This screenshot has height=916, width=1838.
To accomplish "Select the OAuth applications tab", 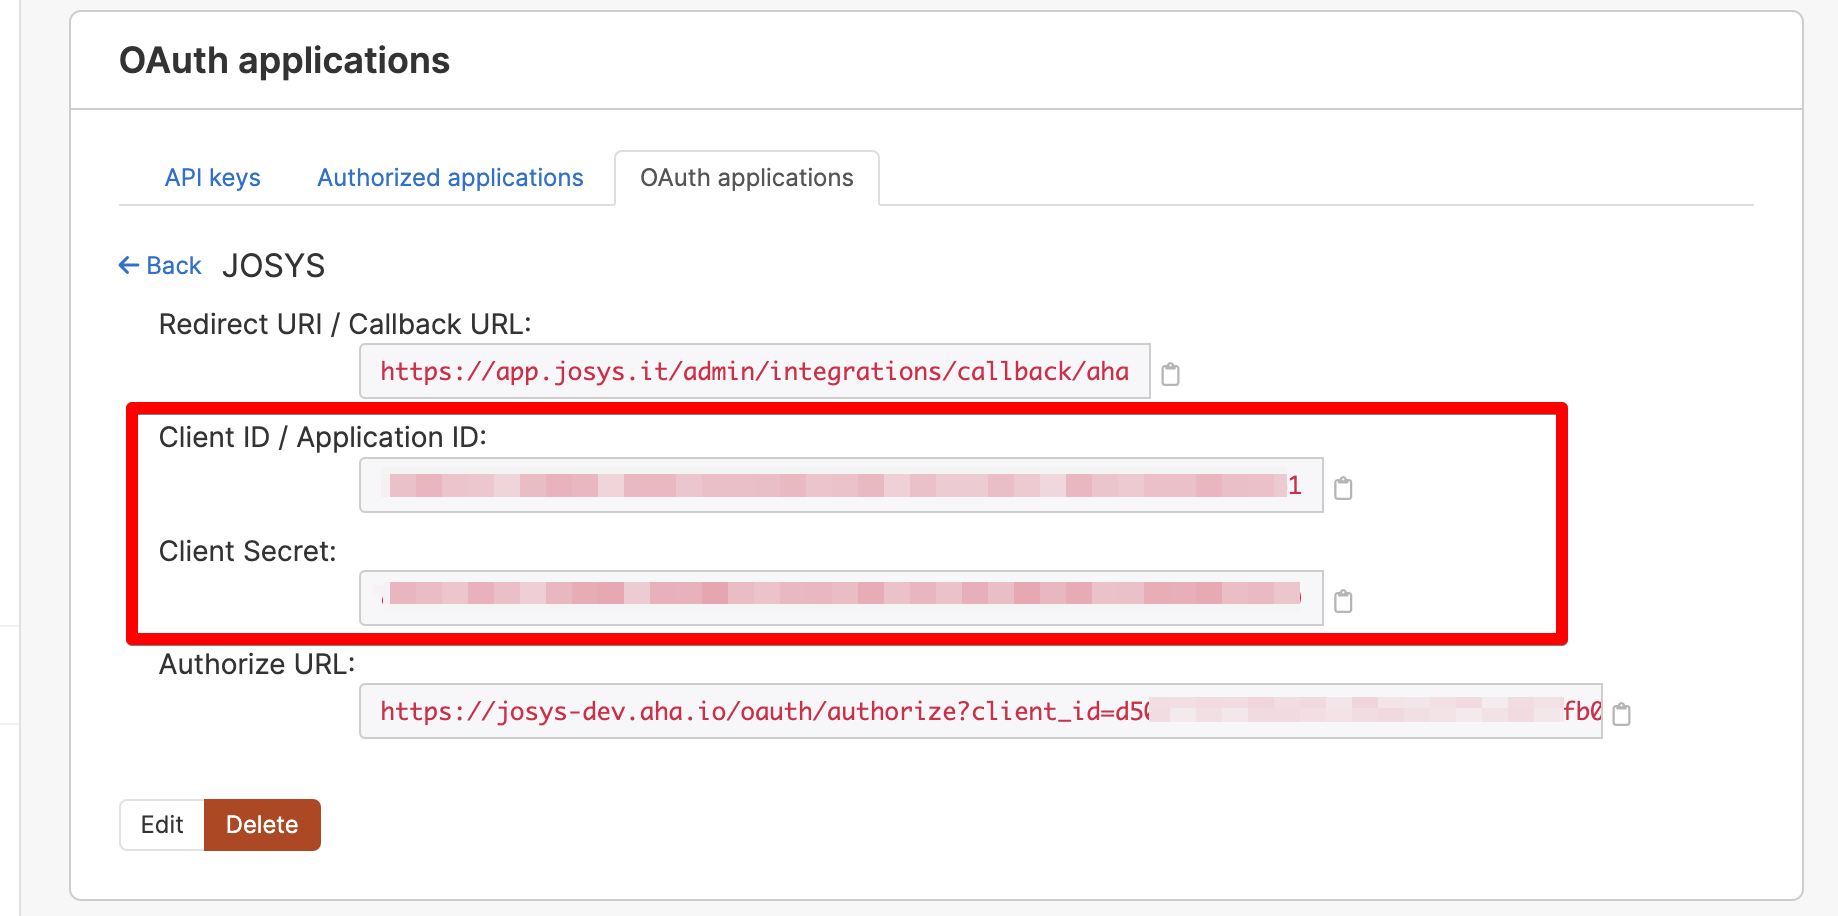I will (x=746, y=178).
